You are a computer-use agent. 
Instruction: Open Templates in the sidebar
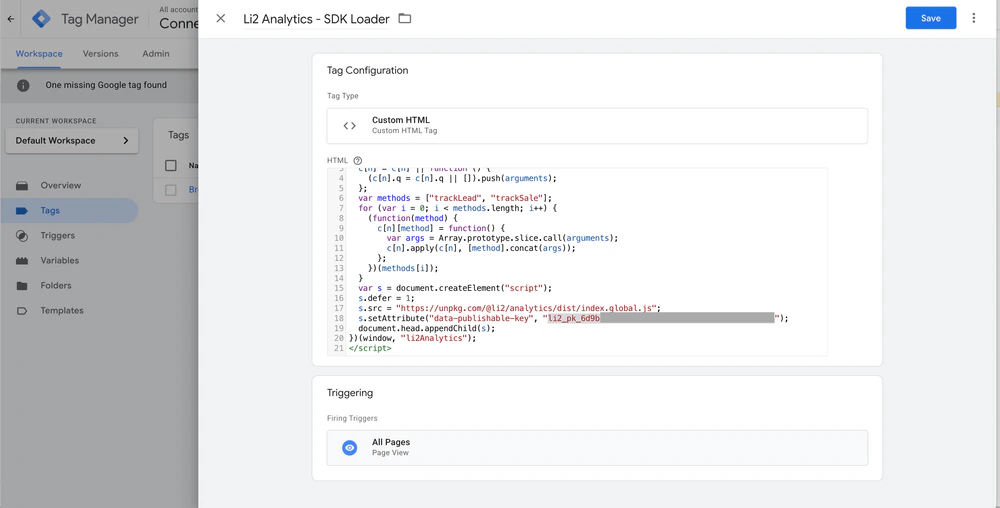coord(62,310)
